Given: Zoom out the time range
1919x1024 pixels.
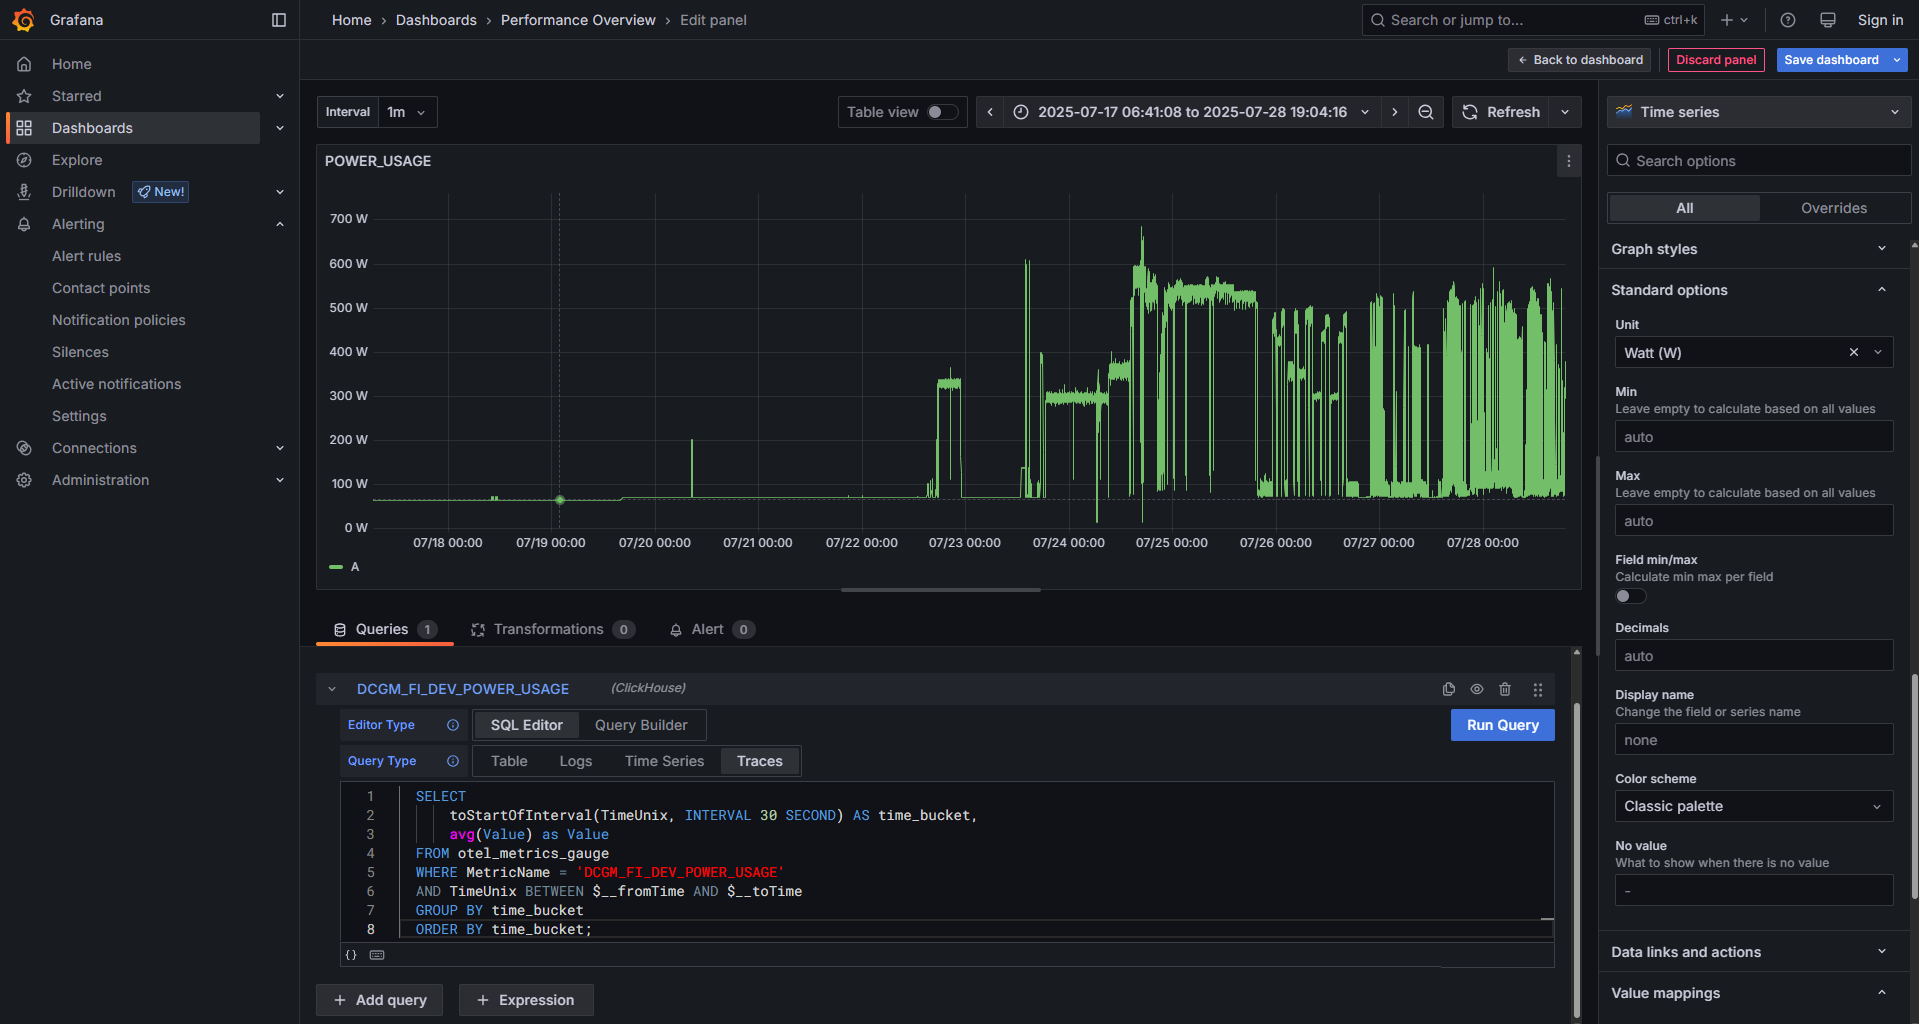Looking at the screenshot, I should coord(1426,112).
